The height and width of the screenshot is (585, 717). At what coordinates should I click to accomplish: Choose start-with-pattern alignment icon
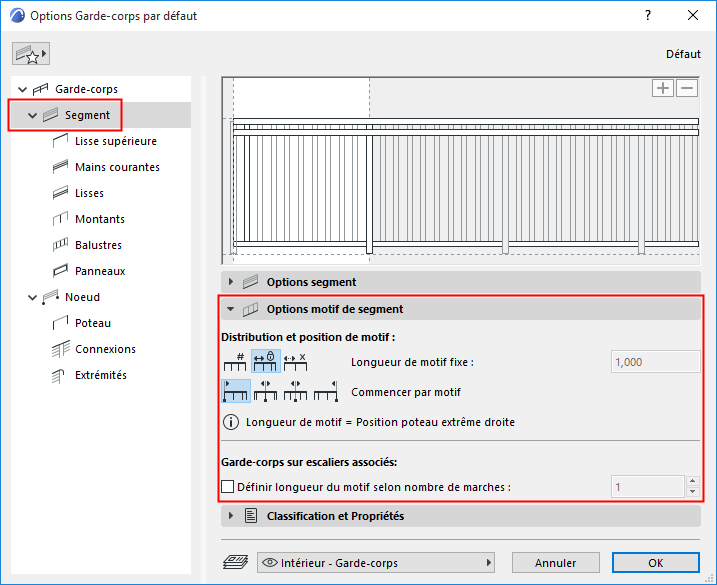point(236,392)
